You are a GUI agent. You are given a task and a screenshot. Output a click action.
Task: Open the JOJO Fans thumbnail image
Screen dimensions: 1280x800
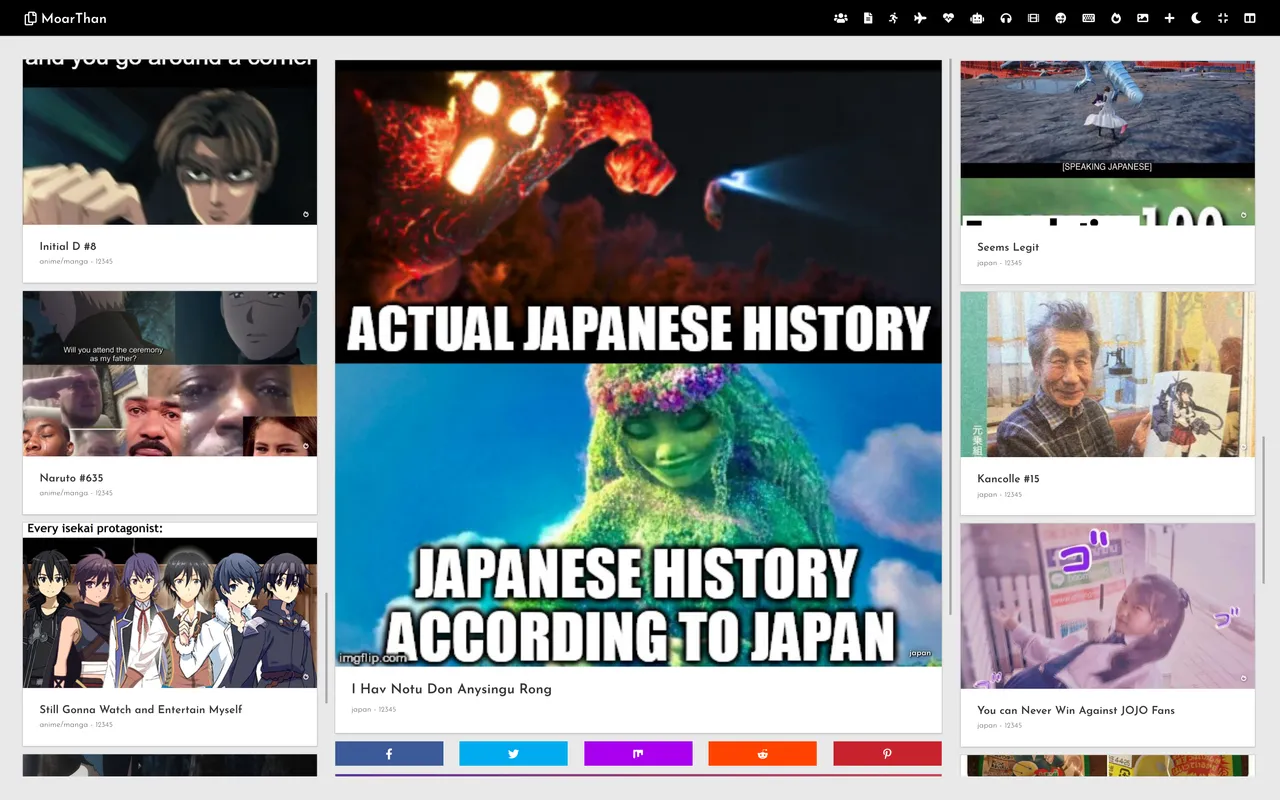pos(1107,606)
